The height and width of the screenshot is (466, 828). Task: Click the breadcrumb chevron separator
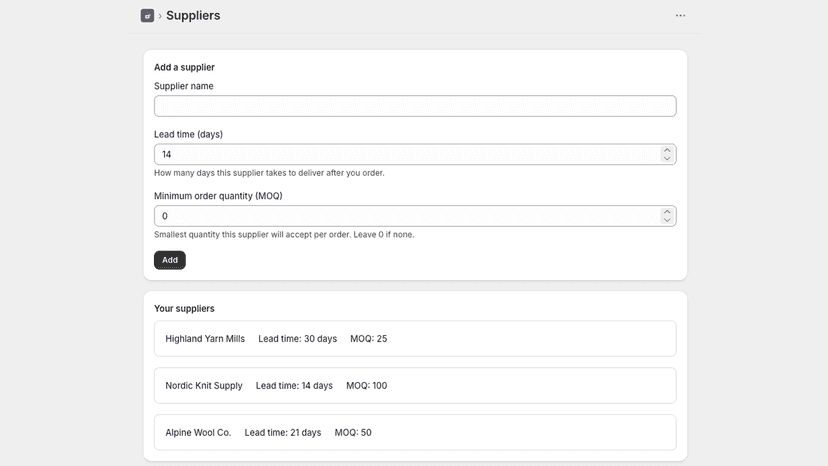[x=160, y=16]
